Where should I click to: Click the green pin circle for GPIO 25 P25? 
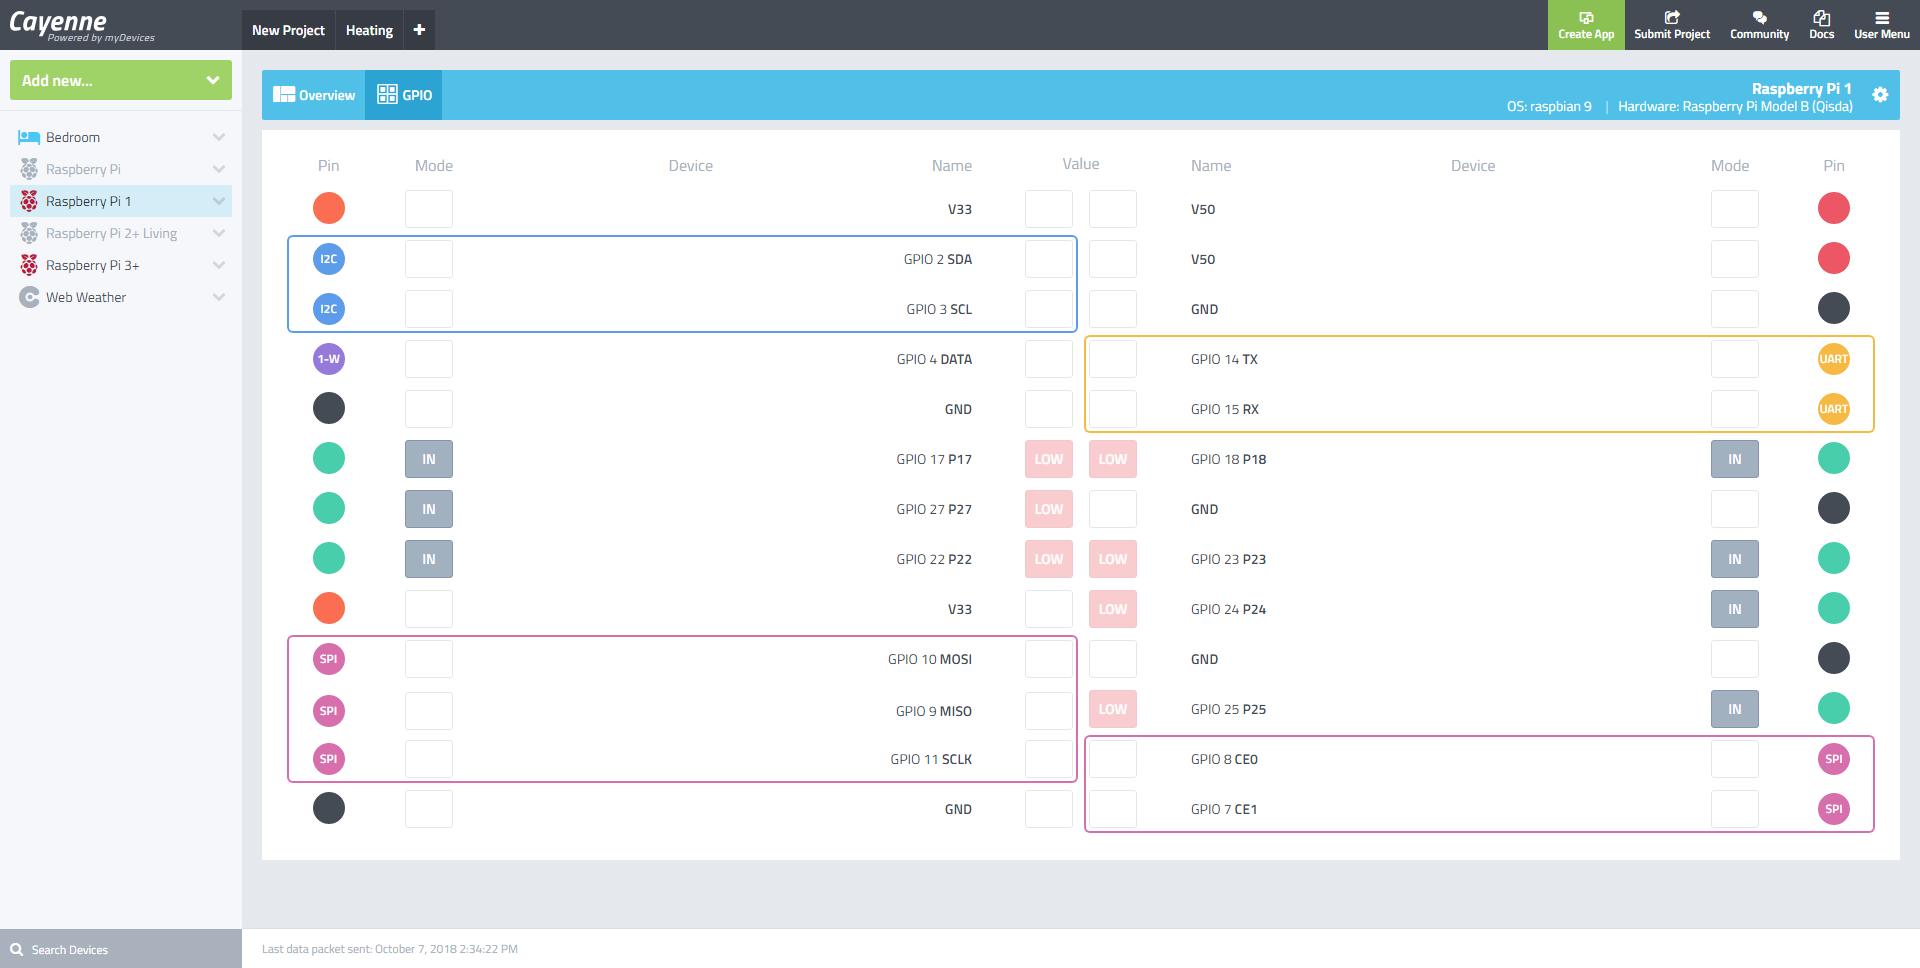click(x=1833, y=709)
